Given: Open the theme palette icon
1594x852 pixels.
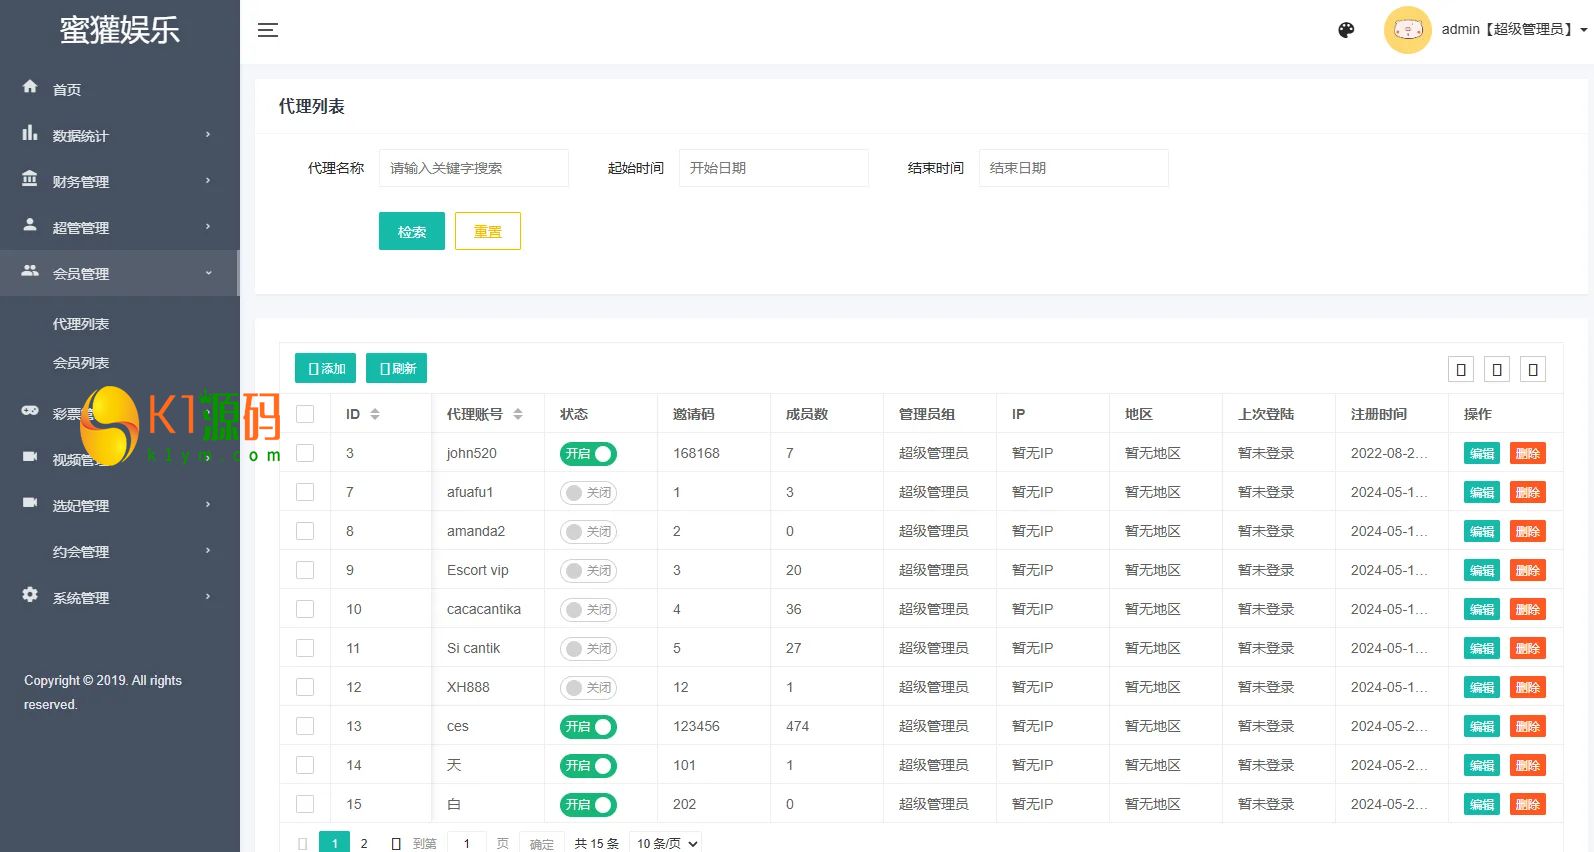Looking at the screenshot, I should pos(1346,30).
